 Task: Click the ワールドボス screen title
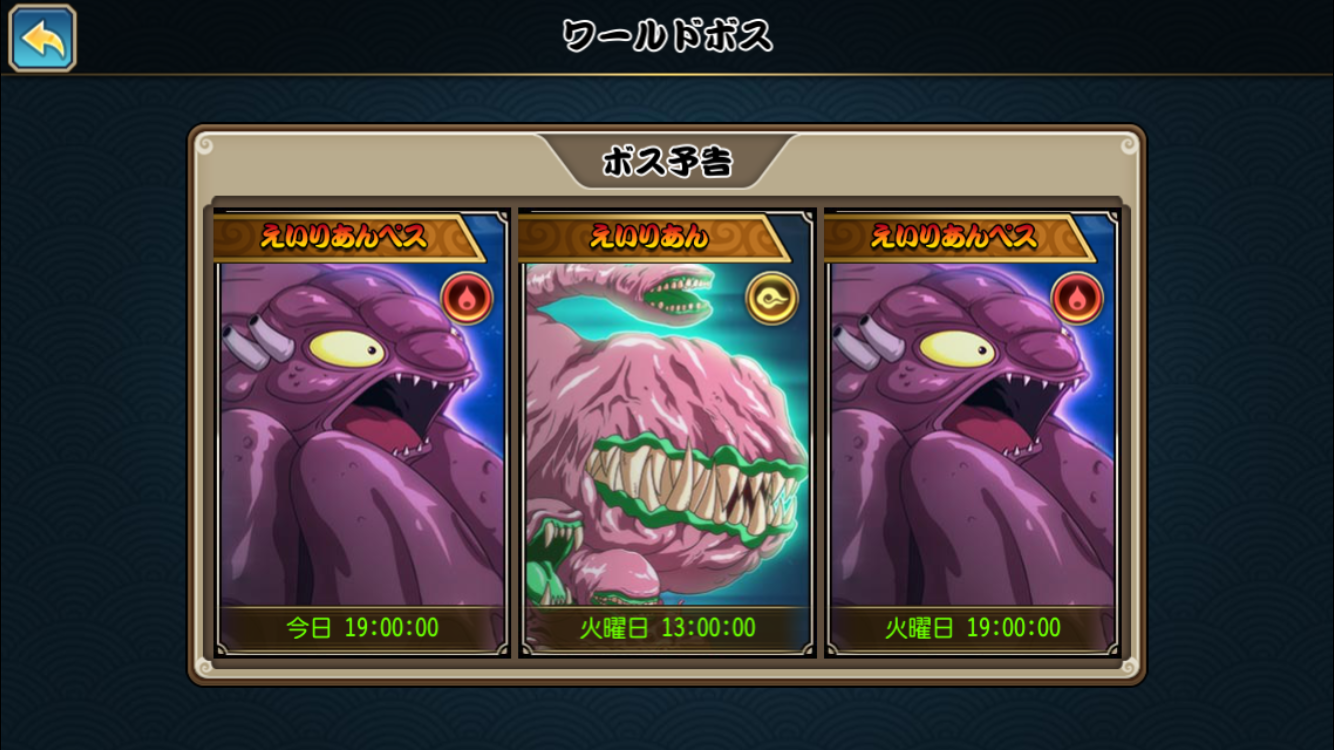667,37
